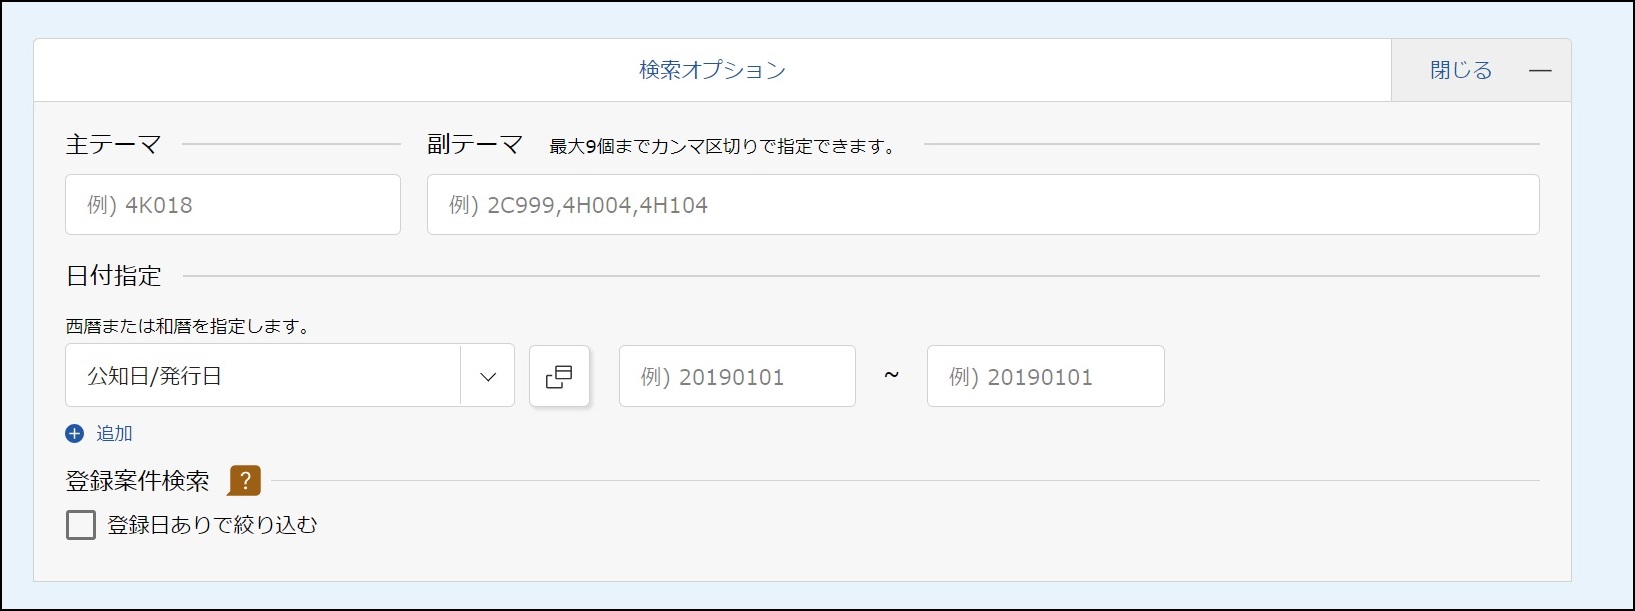Expand the 公知日/発行日 dropdown arrow
Viewport: 1635px width, 611px height.
(488, 377)
